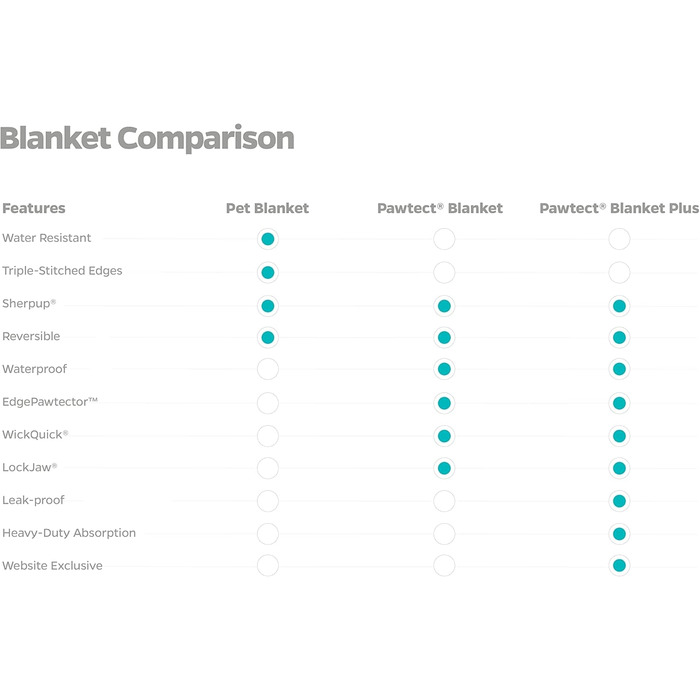Screen dimensions: 700x700
Task: Click the Pawtect Blanket Plus column header
Action: click(618, 208)
